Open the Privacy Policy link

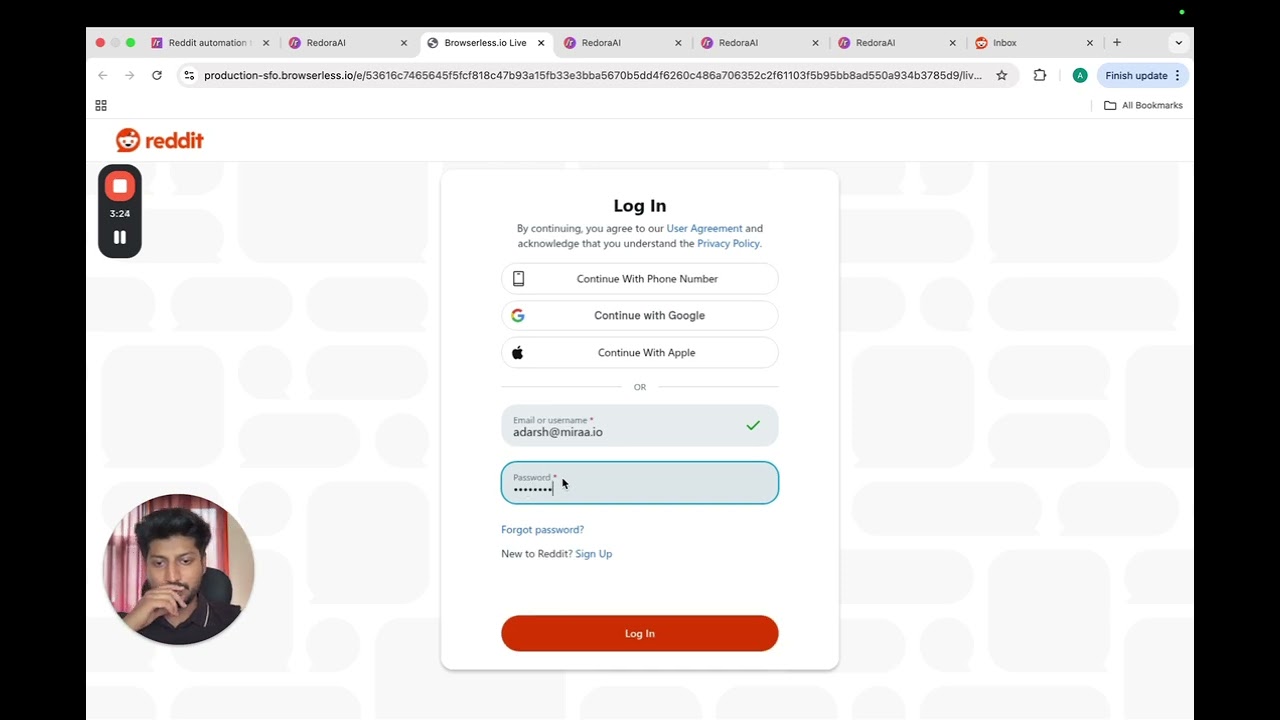coord(728,243)
